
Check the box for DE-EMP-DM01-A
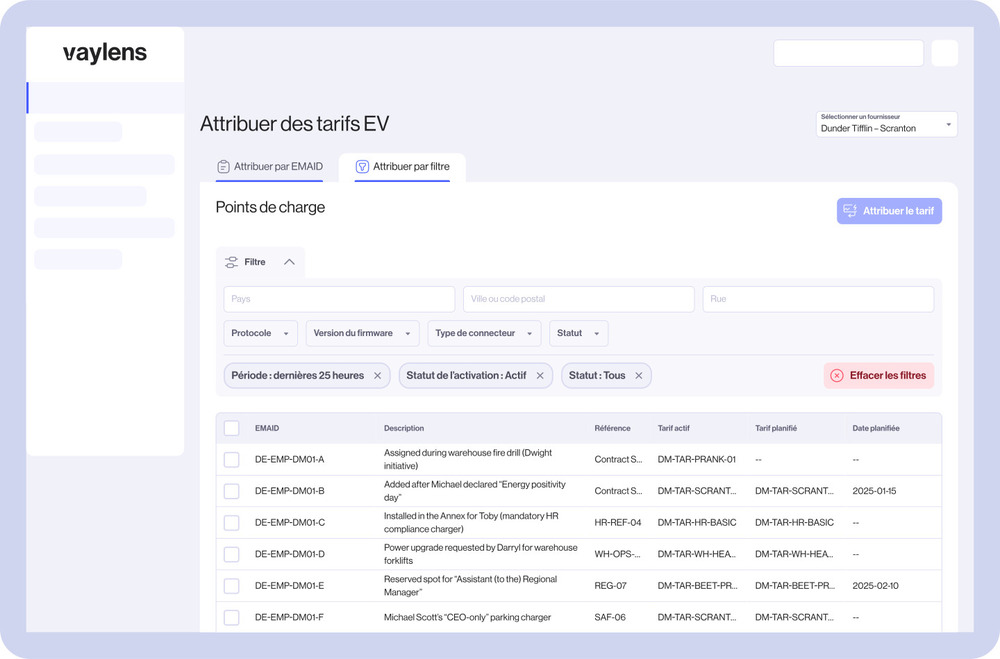pos(232,460)
